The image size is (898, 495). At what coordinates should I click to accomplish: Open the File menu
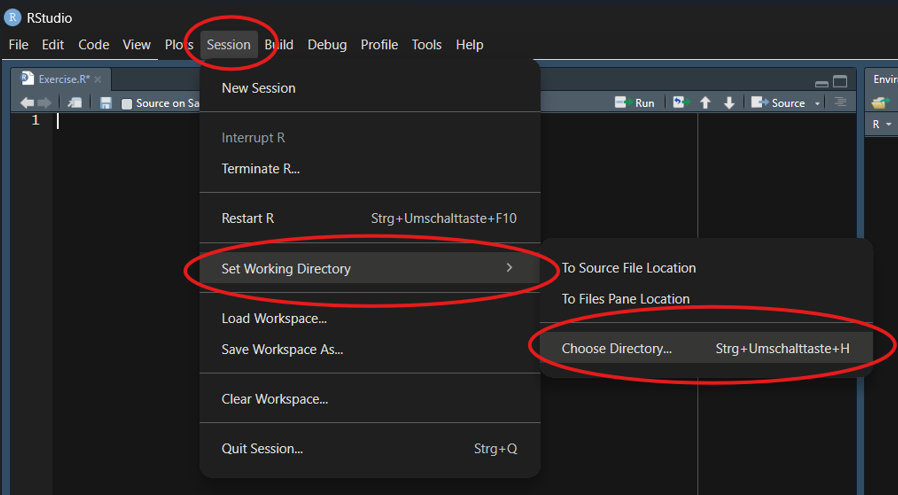point(18,45)
